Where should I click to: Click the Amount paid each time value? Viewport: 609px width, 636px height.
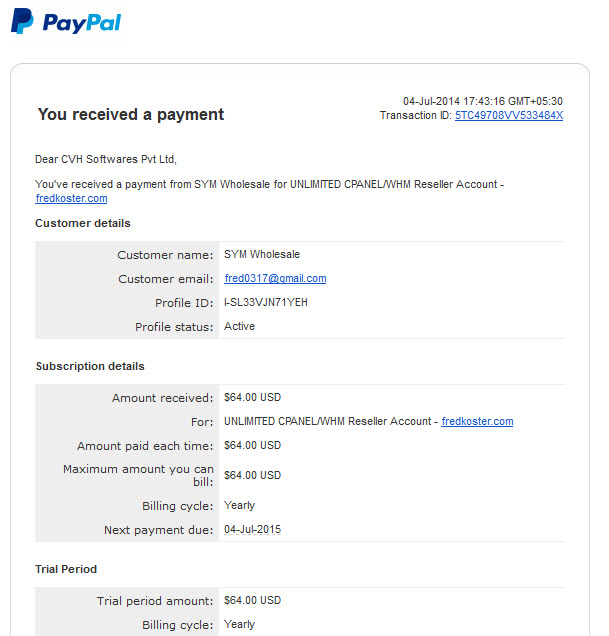pyautogui.click(x=252, y=445)
